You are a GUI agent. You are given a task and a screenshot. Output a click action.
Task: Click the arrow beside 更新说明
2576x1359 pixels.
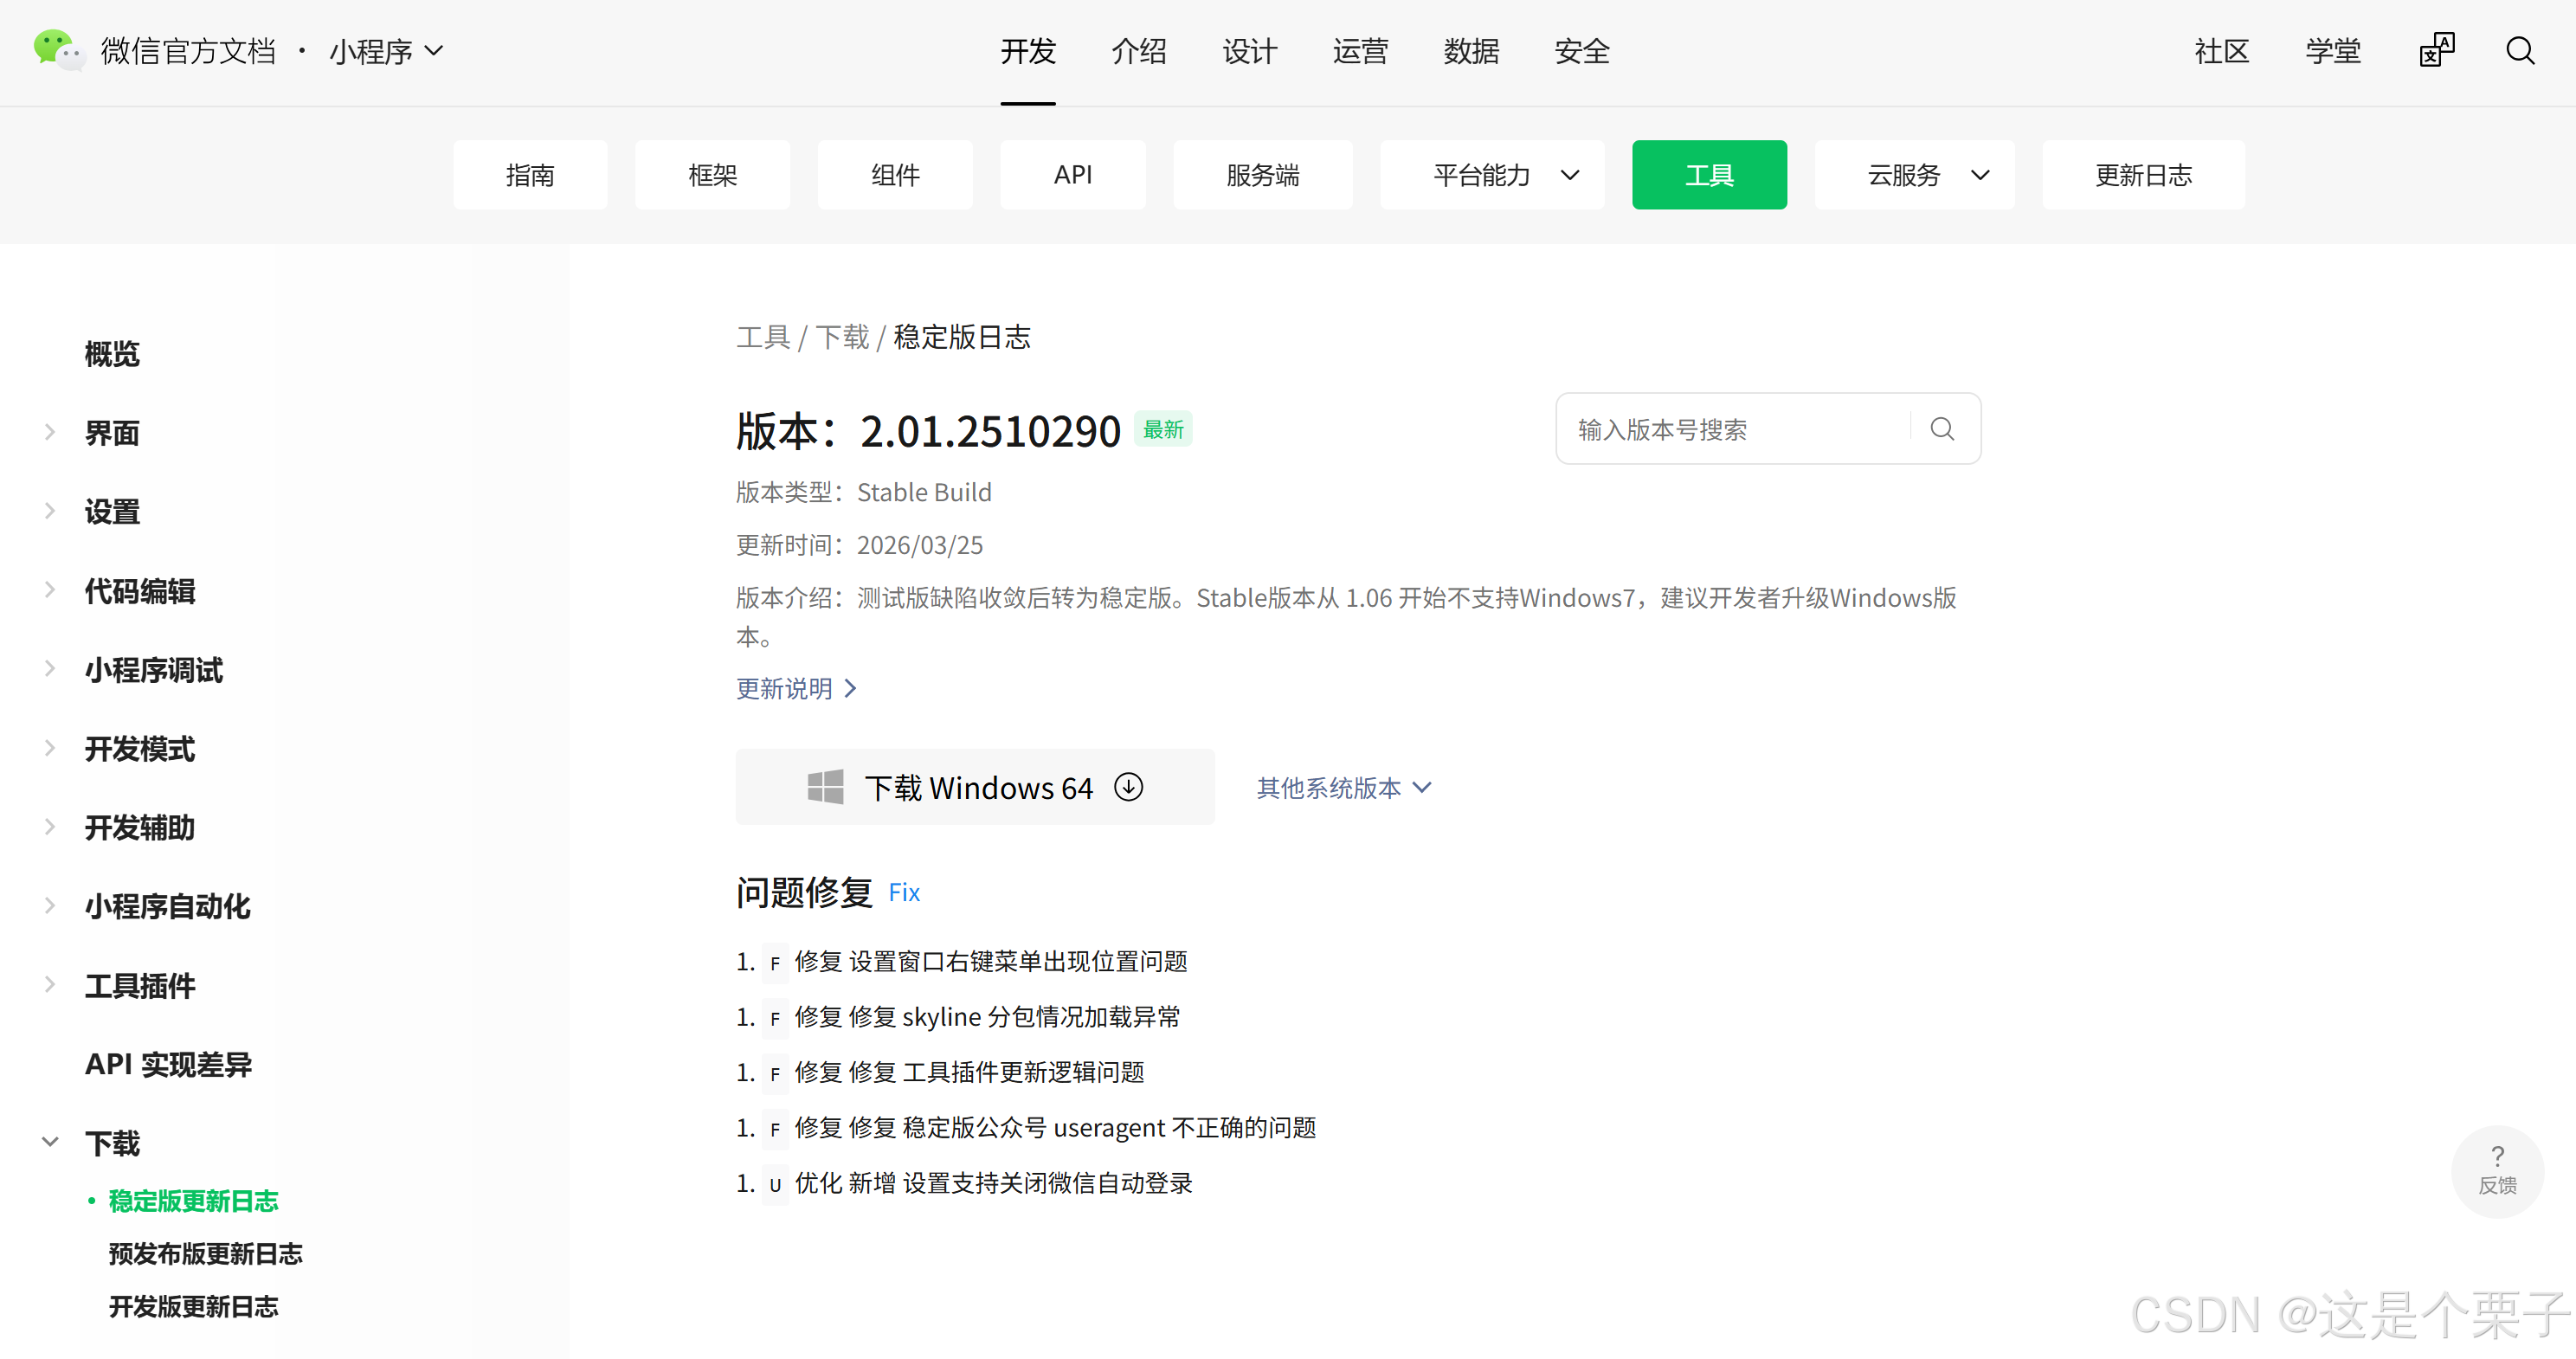[851, 688]
